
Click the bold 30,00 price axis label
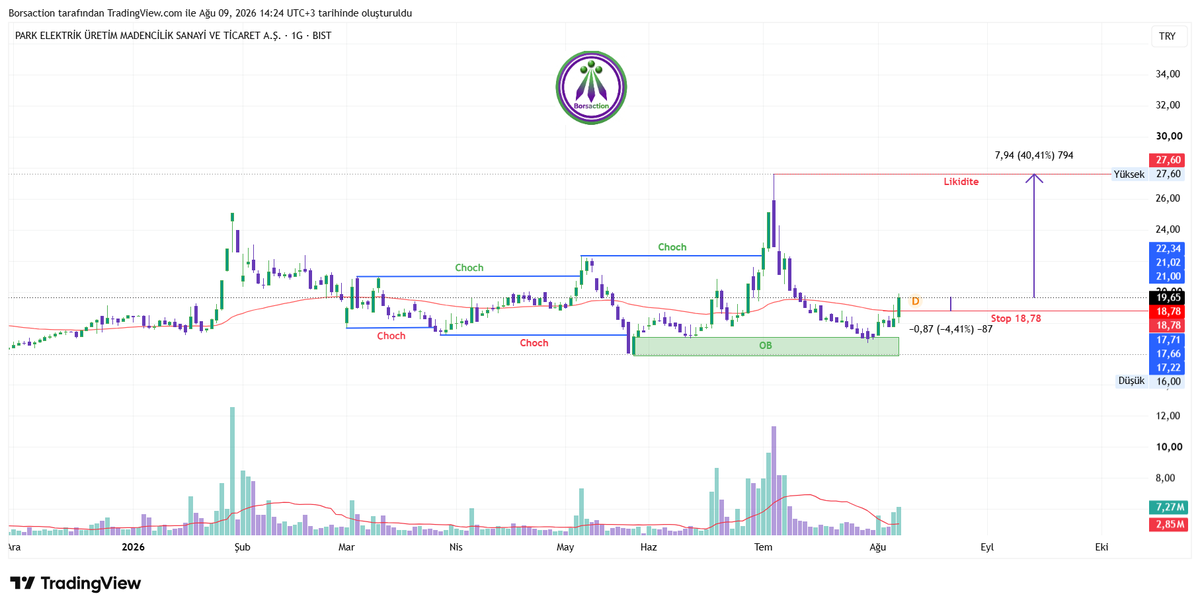tap(1168, 137)
